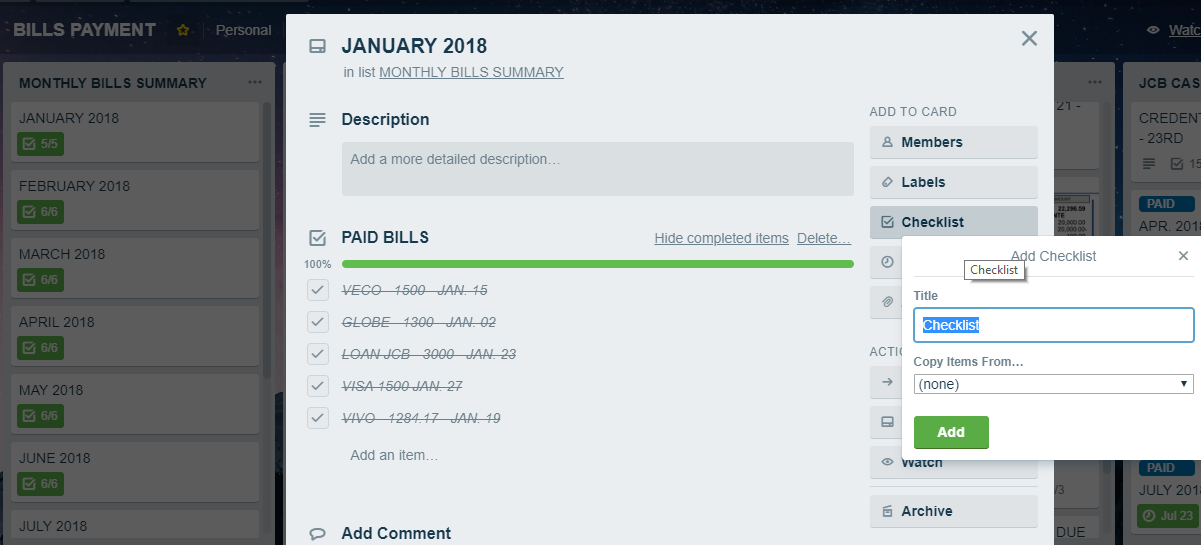Image resolution: width=1201 pixels, height=545 pixels.
Task: Toggle the VISA 1500 JAN. 27 checkbox
Action: pyautogui.click(x=318, y=386)
